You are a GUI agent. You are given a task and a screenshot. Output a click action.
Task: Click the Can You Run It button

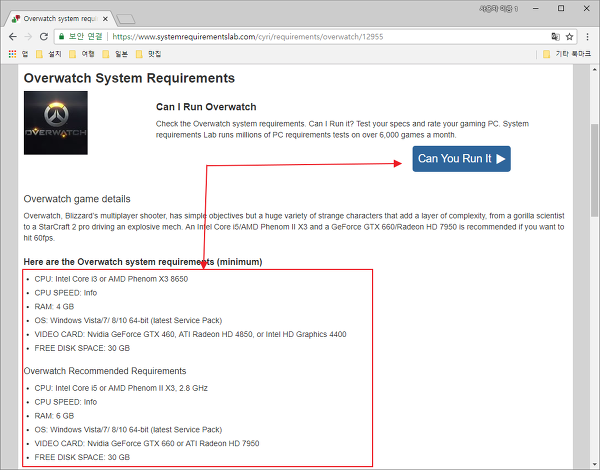(x=461, y=159)
